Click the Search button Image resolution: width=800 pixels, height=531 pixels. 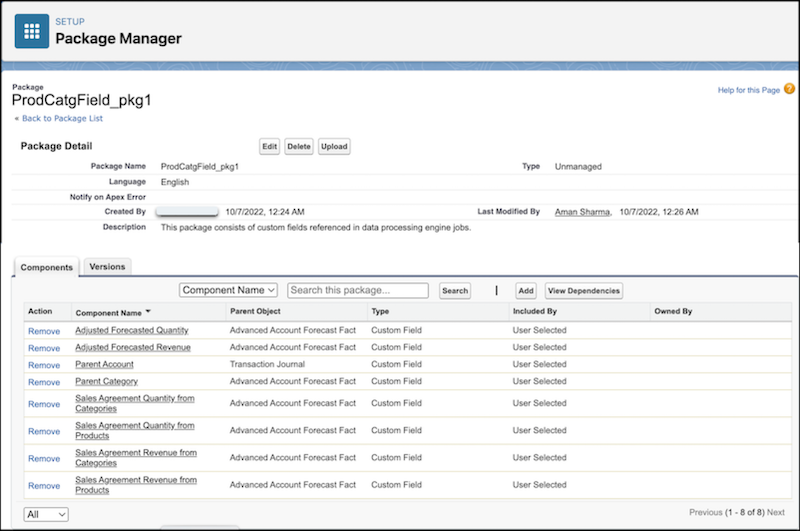[x=455, y=291]
